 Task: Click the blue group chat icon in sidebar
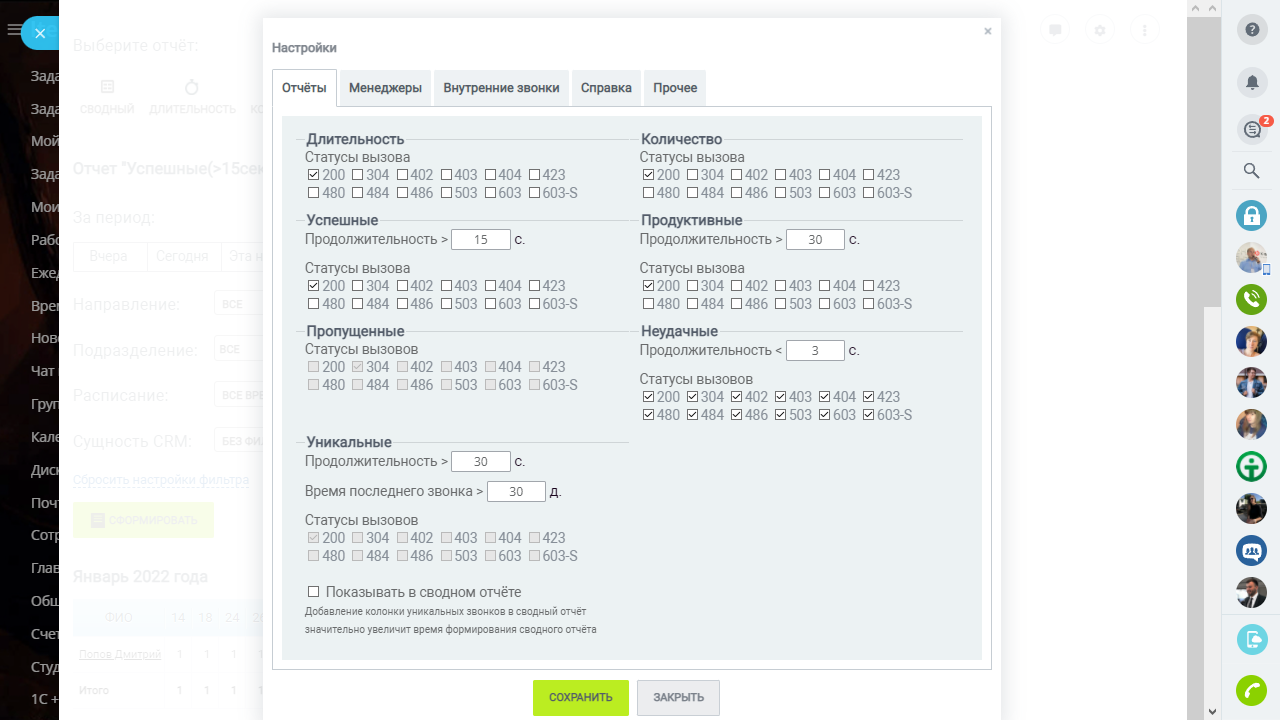point(1251,551)
